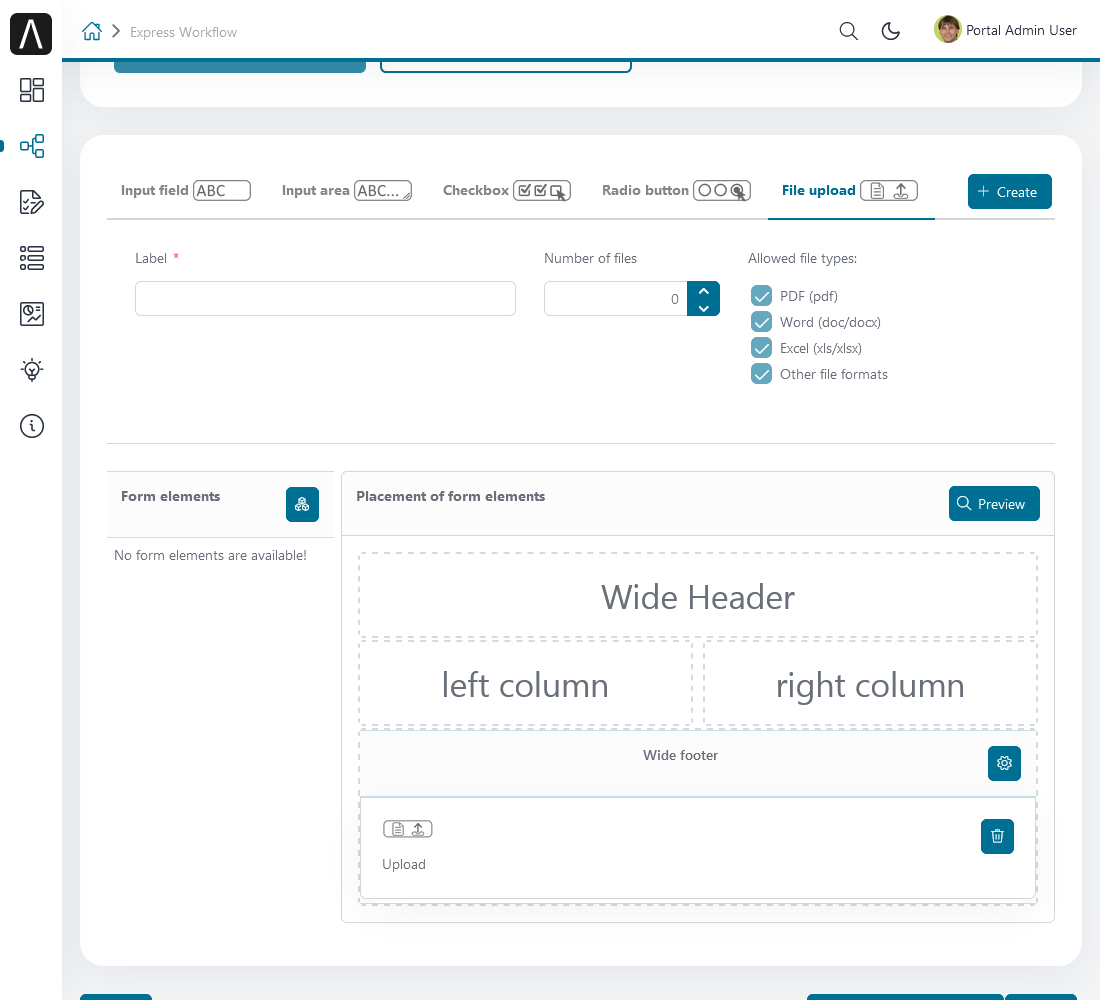Screen dimensions: 1100x1000
Task: Open the lightbulb ideas sidebar icon
Action: point(32,370)
